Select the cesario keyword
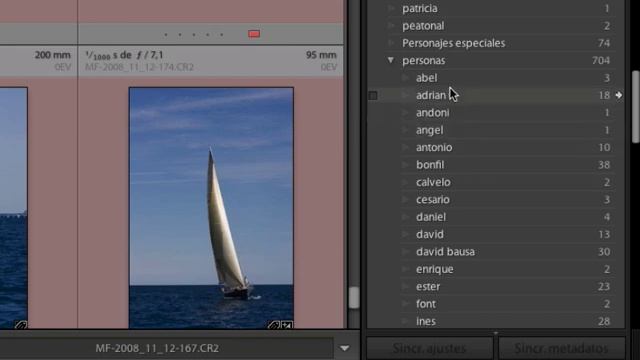This screenshot has height=360, width=640. point(433,200)
